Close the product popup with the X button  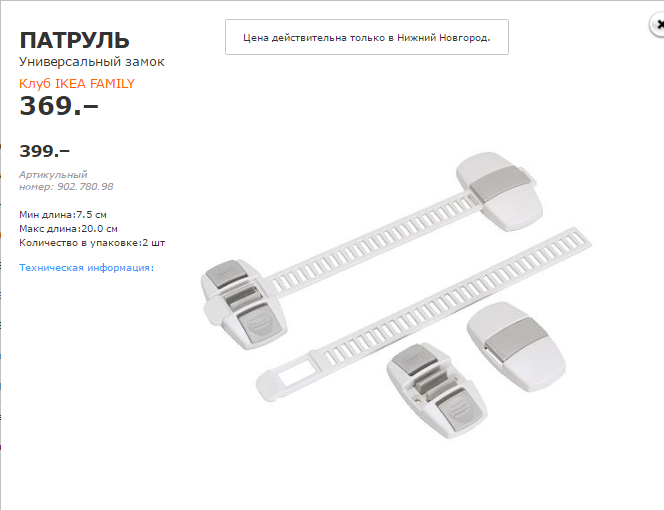click(658, 25)
